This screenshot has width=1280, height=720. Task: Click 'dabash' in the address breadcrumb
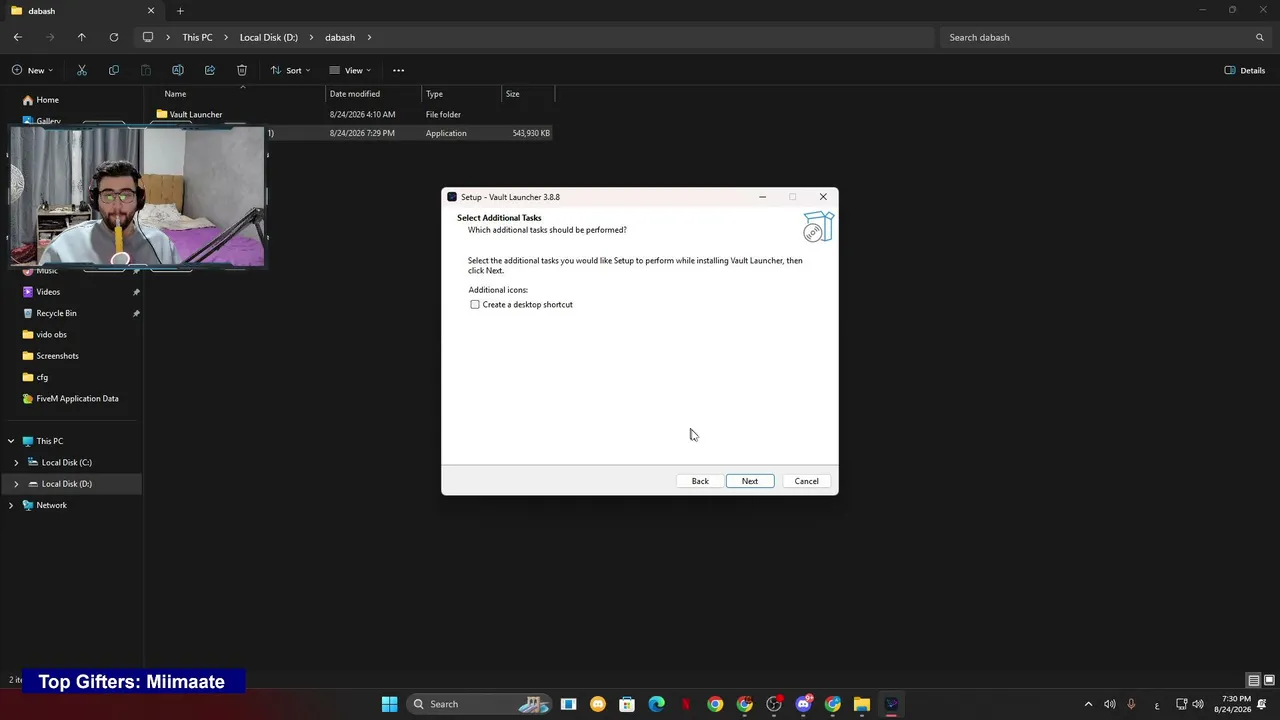[x=340, y=37]
